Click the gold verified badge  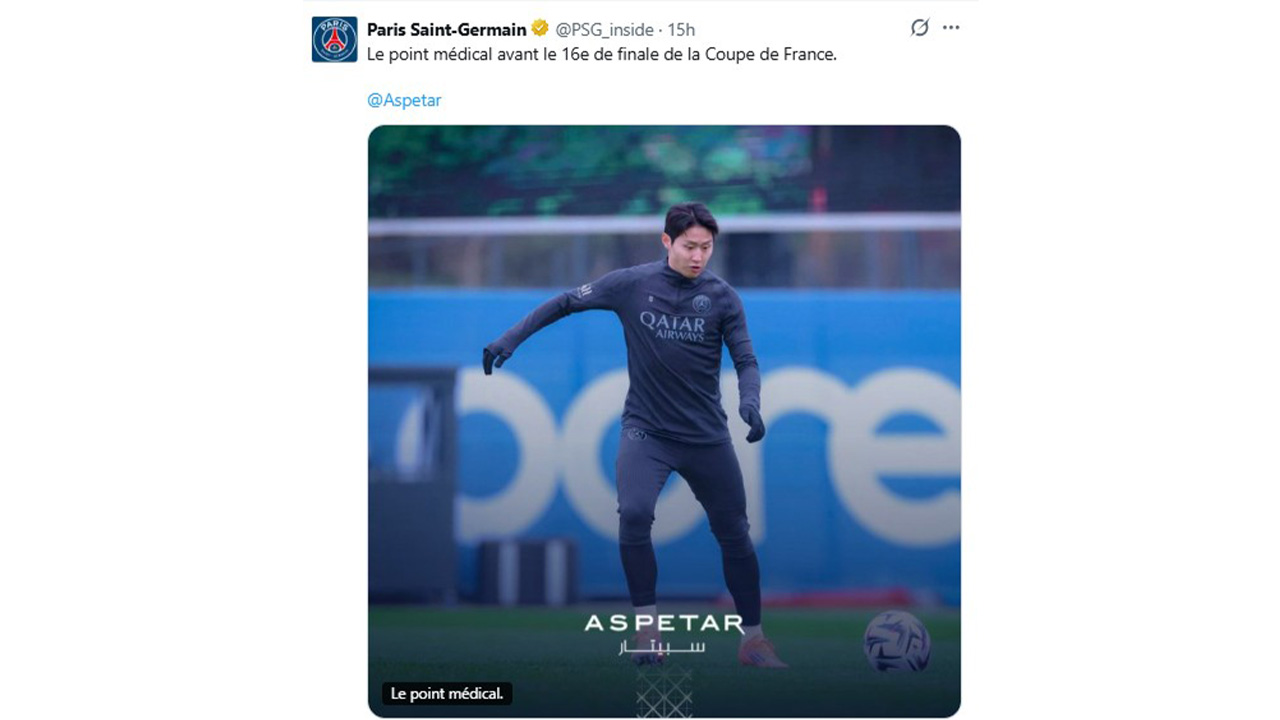[x=540, y=29]
